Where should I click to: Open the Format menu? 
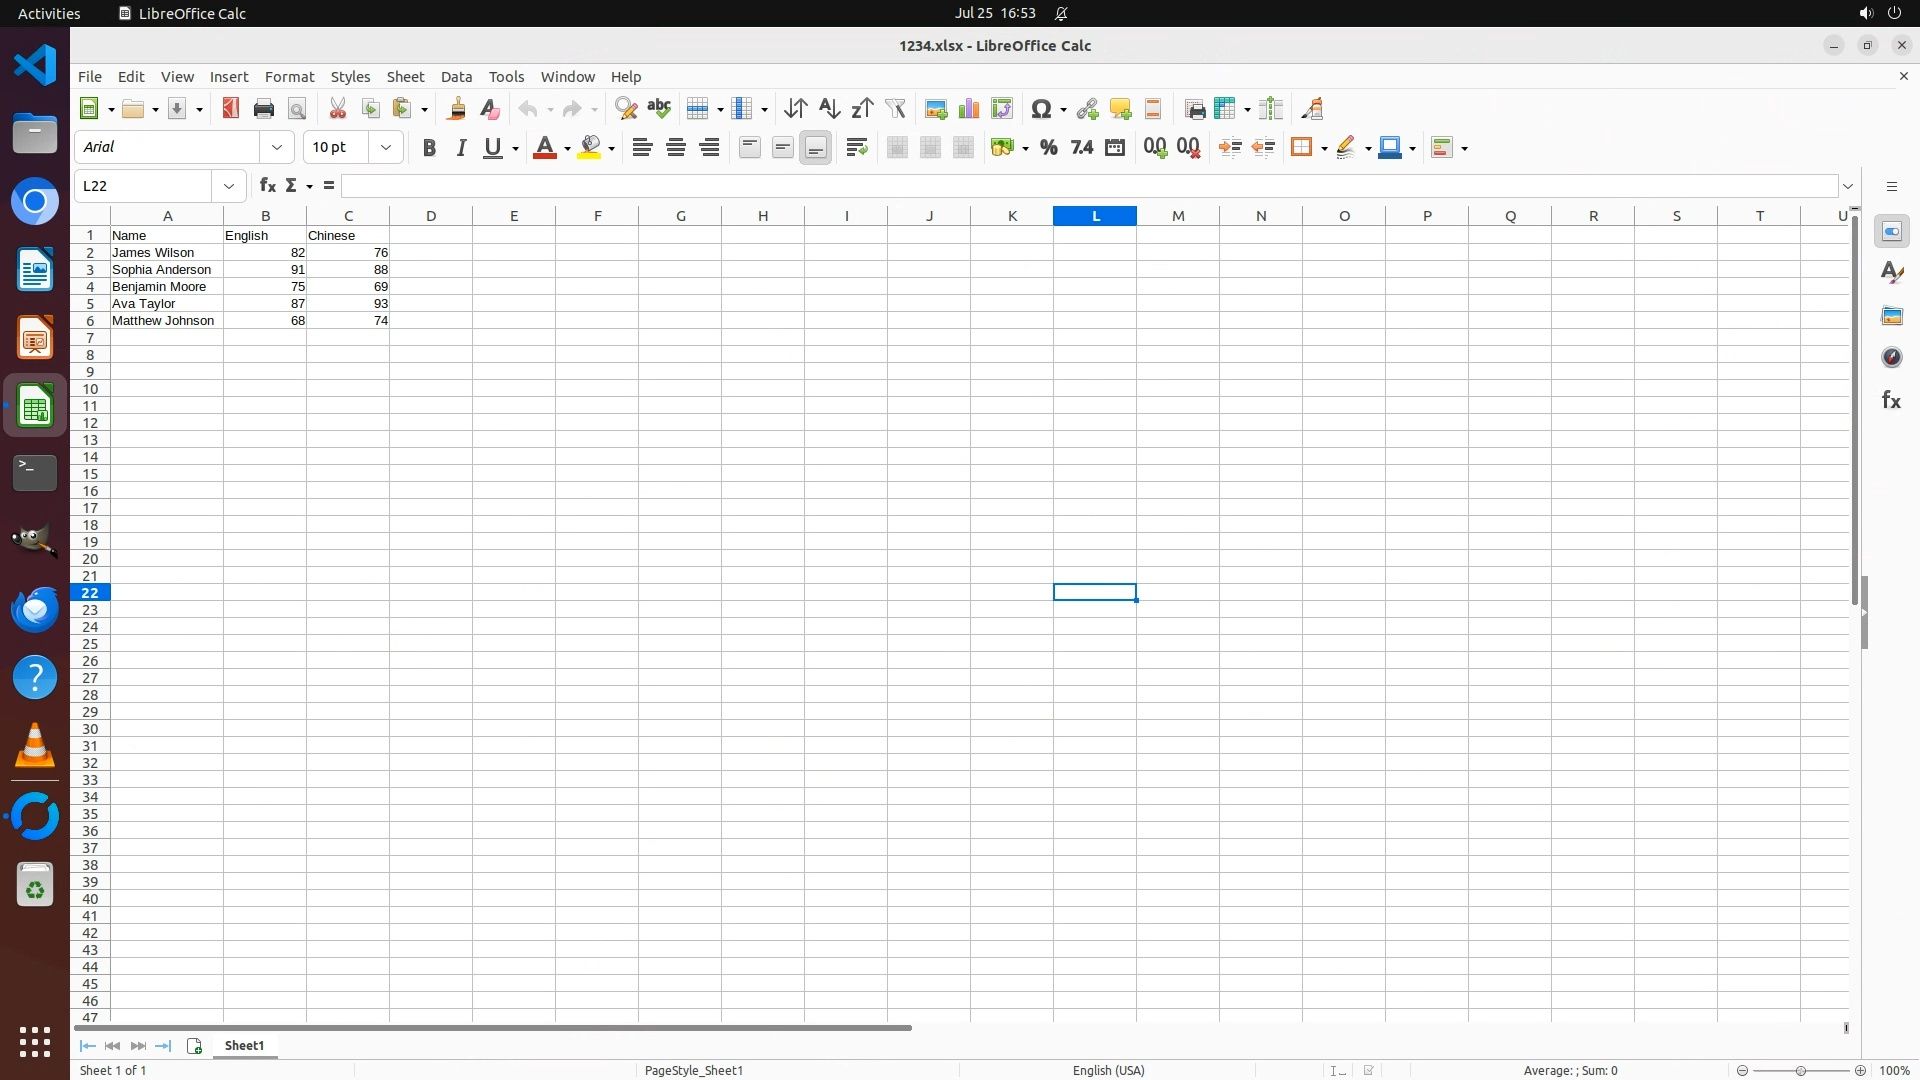click(289, 77)
